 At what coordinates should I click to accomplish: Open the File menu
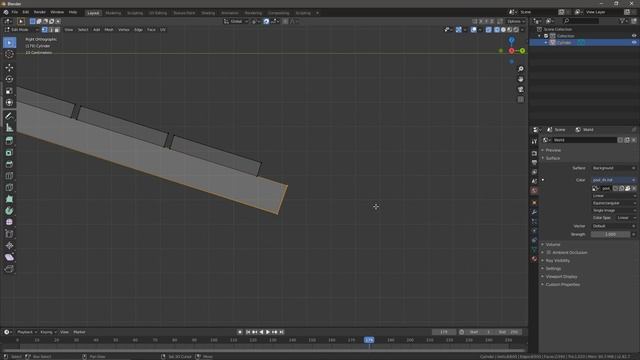pyautogui.click(x=15, y=12)
